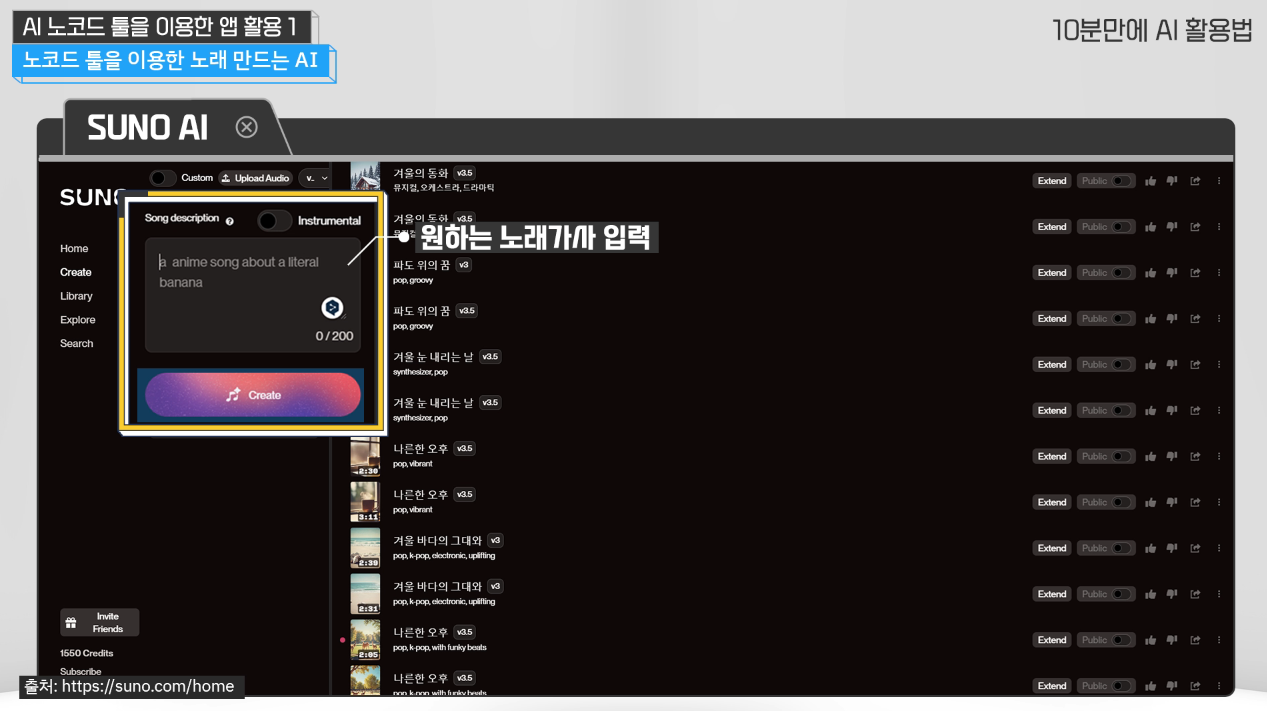Viewport: 1267px width, 711px height.
Task: Select Create in the sidebar
Action: pyautogui.click(x=76, y=272)
